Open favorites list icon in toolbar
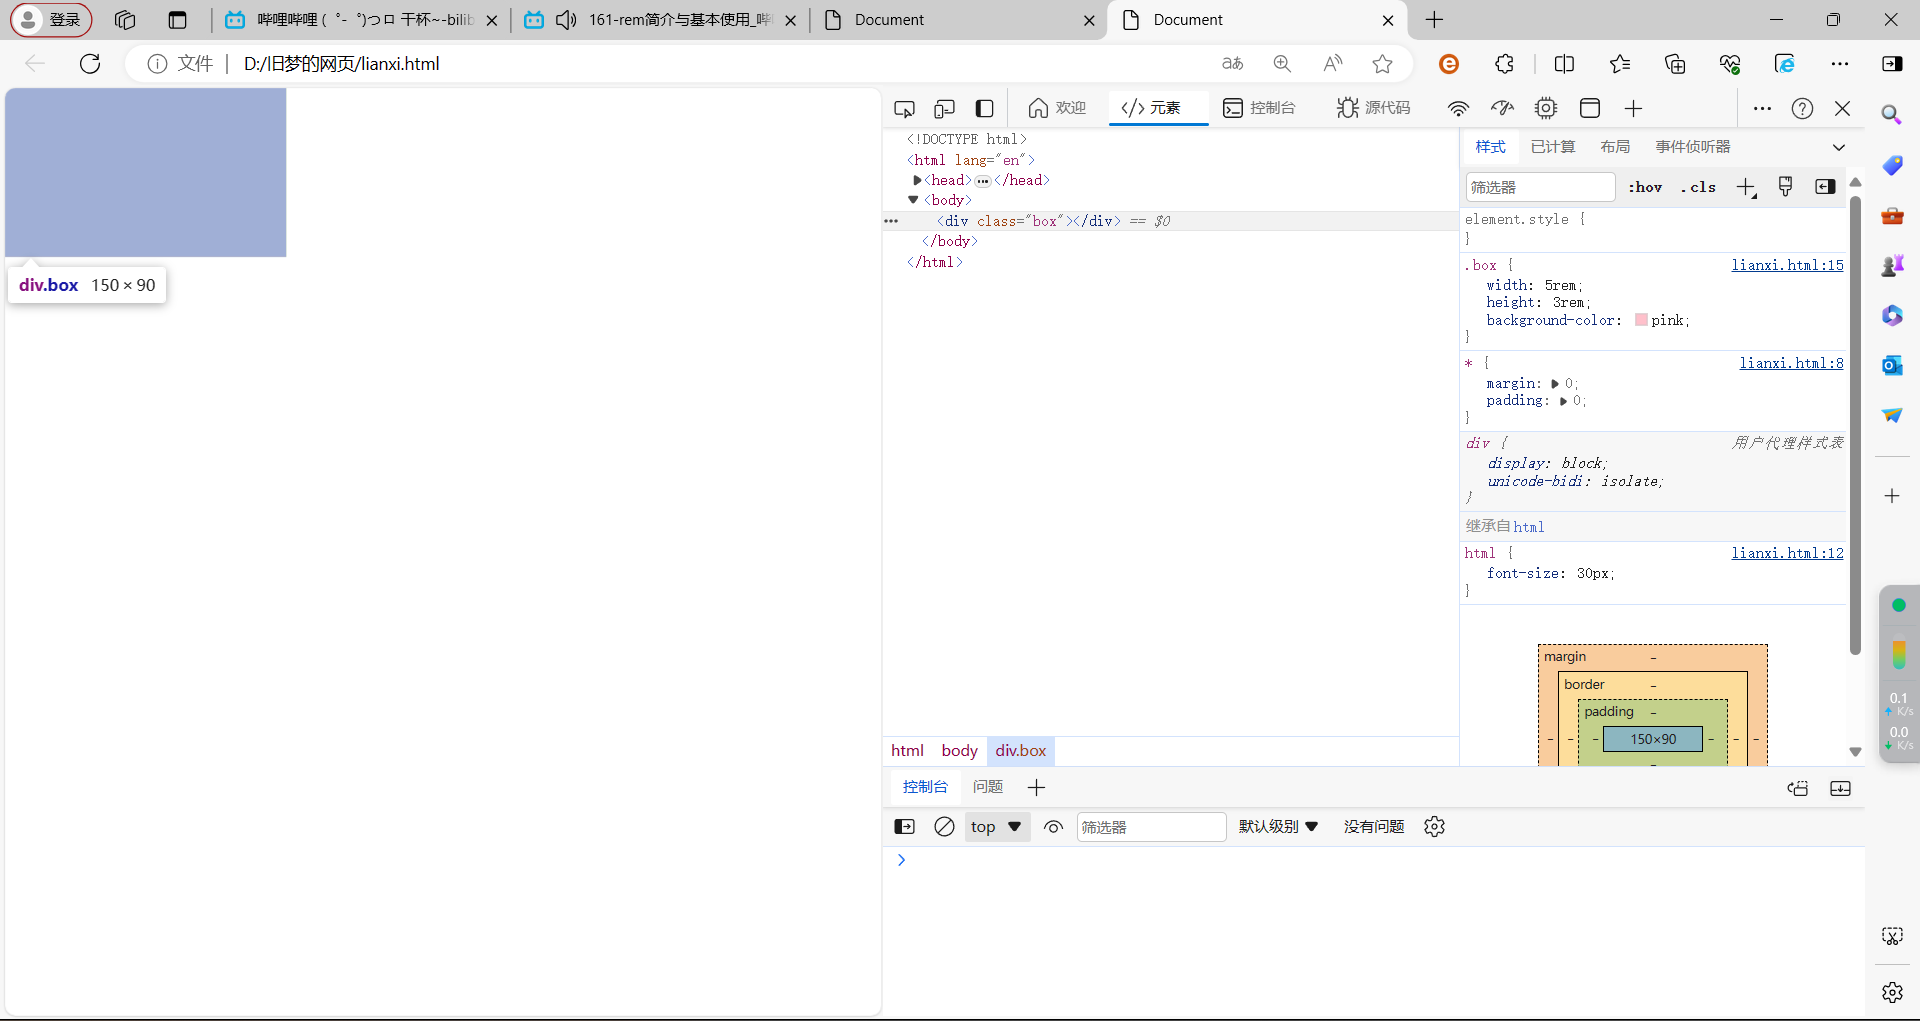 1620,63
